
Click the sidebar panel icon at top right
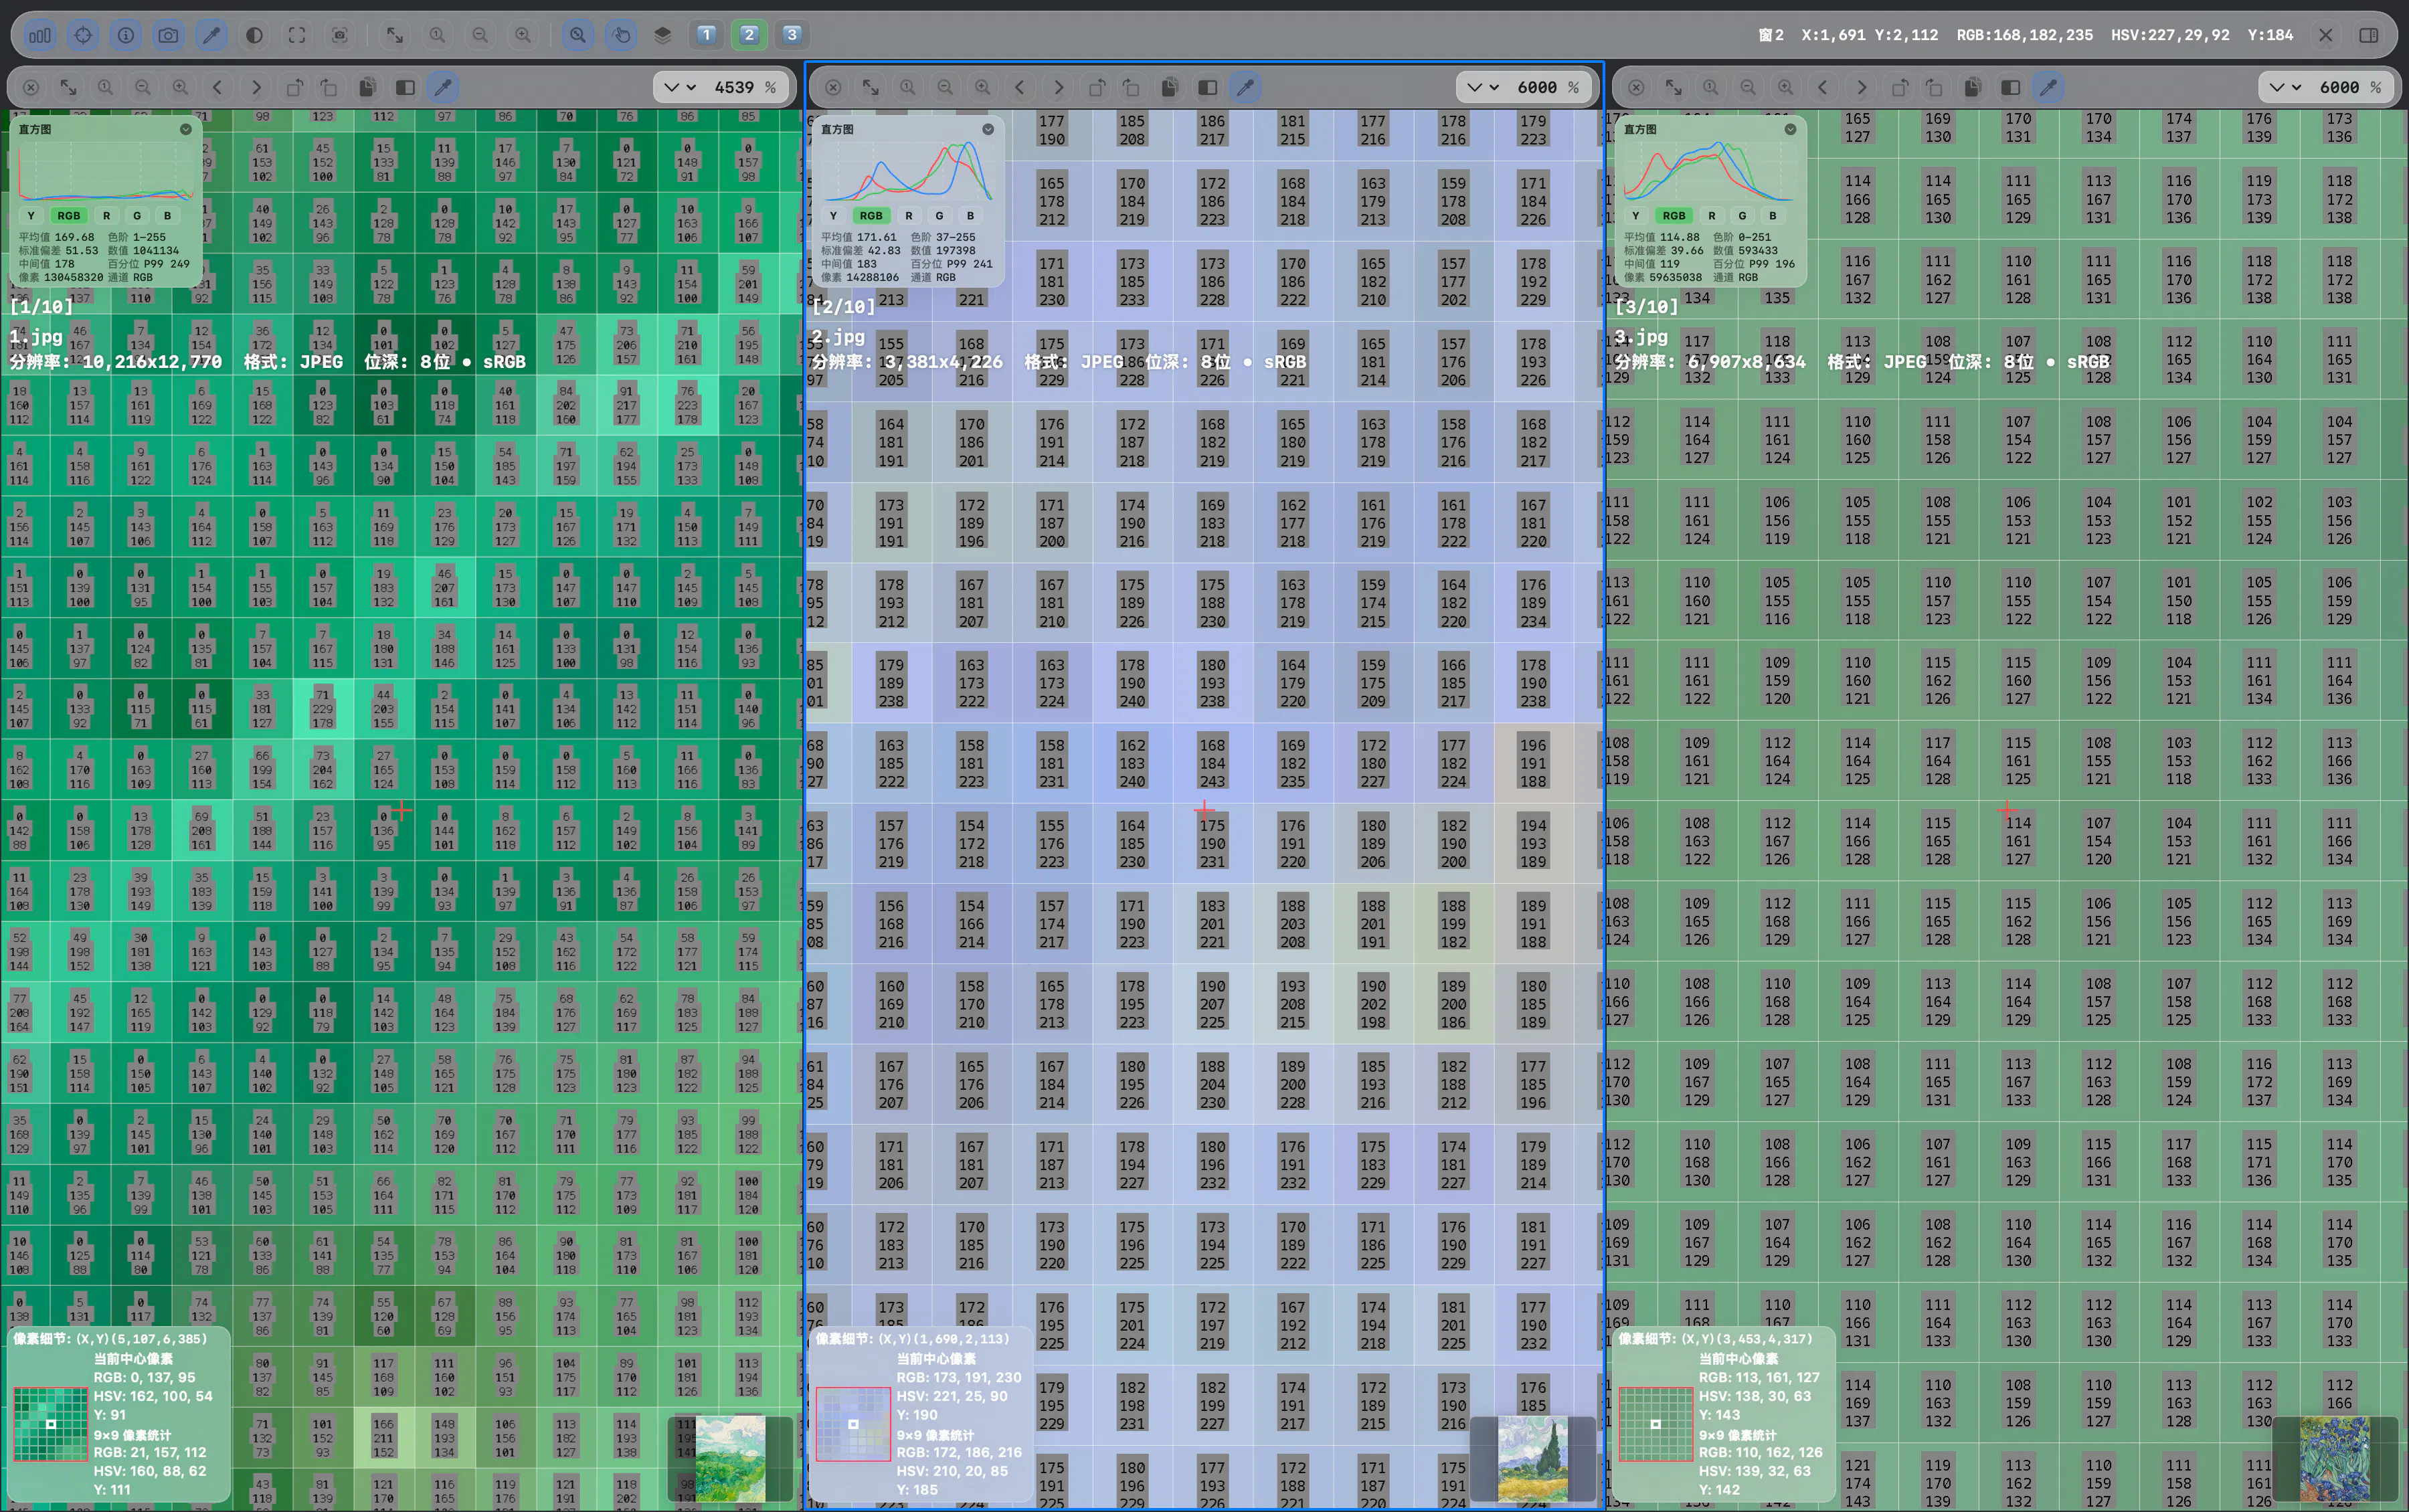[x=2369, y=35]
